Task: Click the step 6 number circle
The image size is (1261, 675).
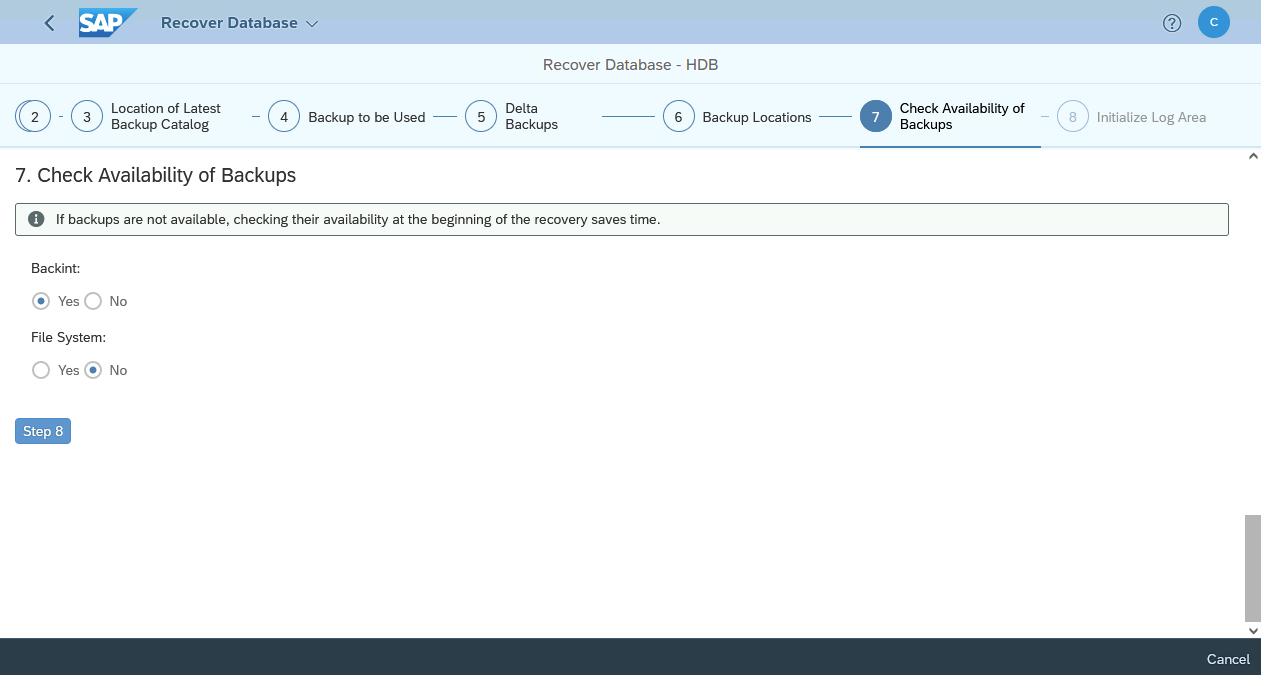Action: pyautogui.click(x=678, y=117)
